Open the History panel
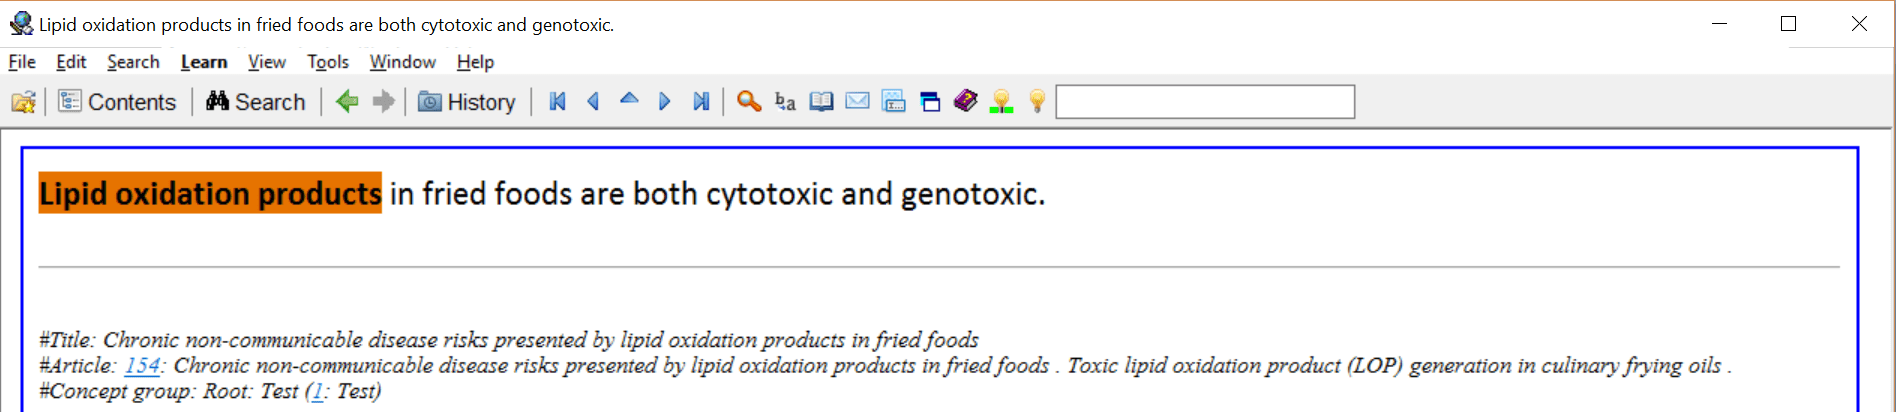 tap(467, 102)
